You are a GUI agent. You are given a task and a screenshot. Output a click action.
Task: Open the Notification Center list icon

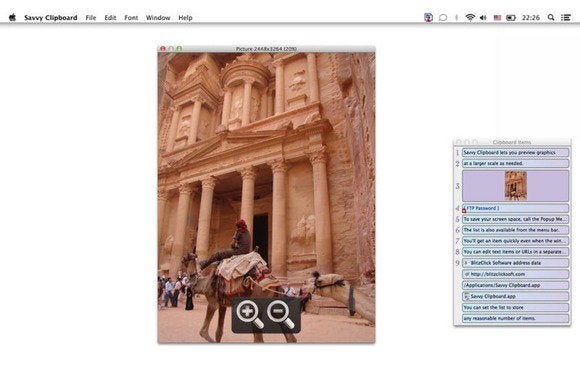566,17
